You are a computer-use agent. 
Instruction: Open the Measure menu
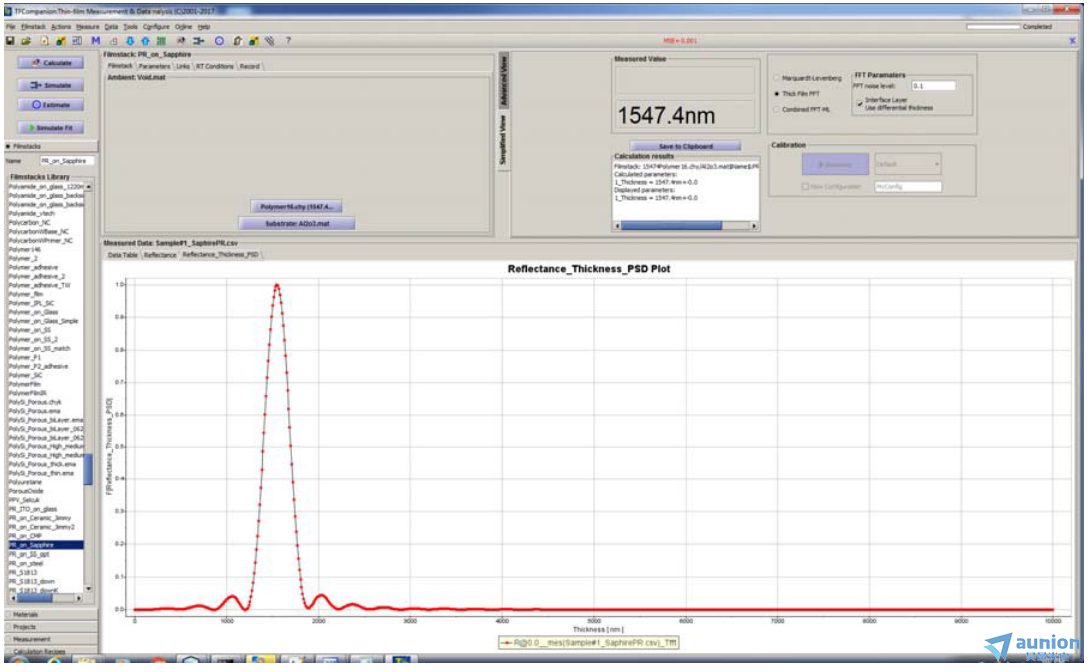pos(88,26)
